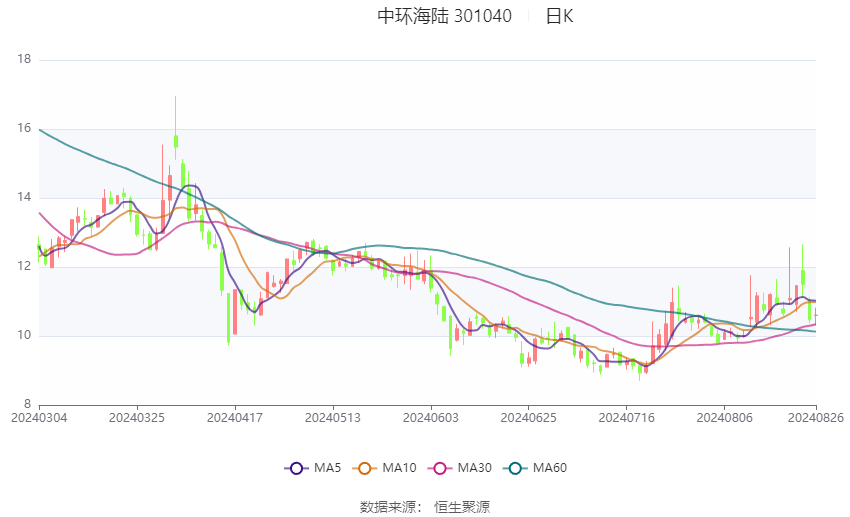Click the 20240417 date axis label

tap(235, 418)
